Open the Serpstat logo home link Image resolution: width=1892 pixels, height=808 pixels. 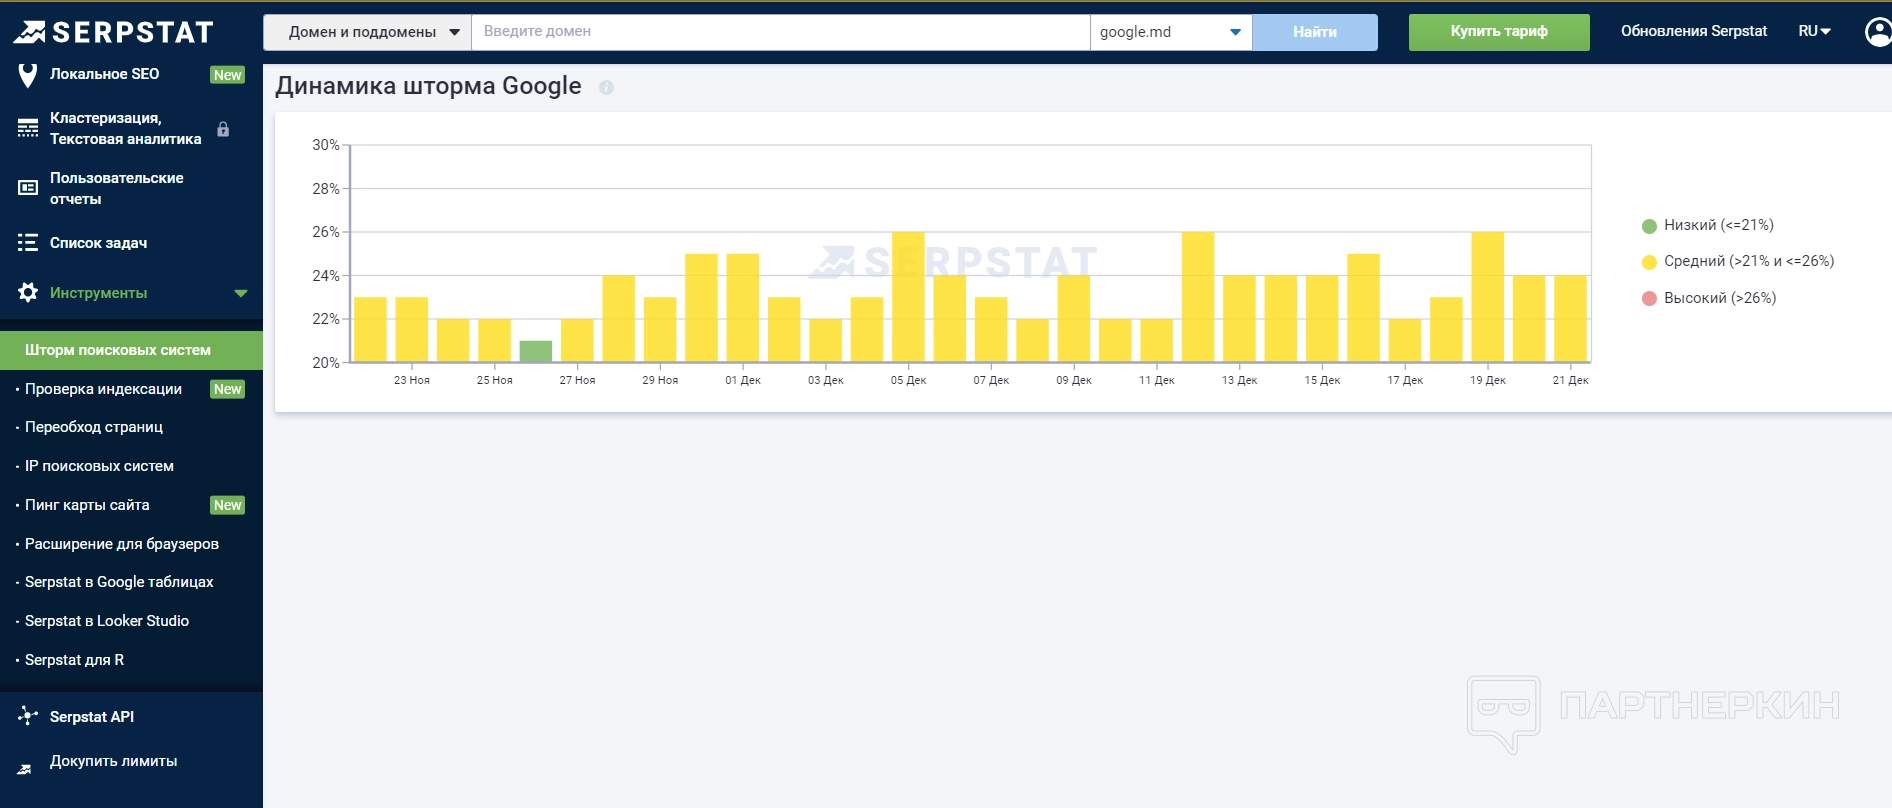pos(114,32)
